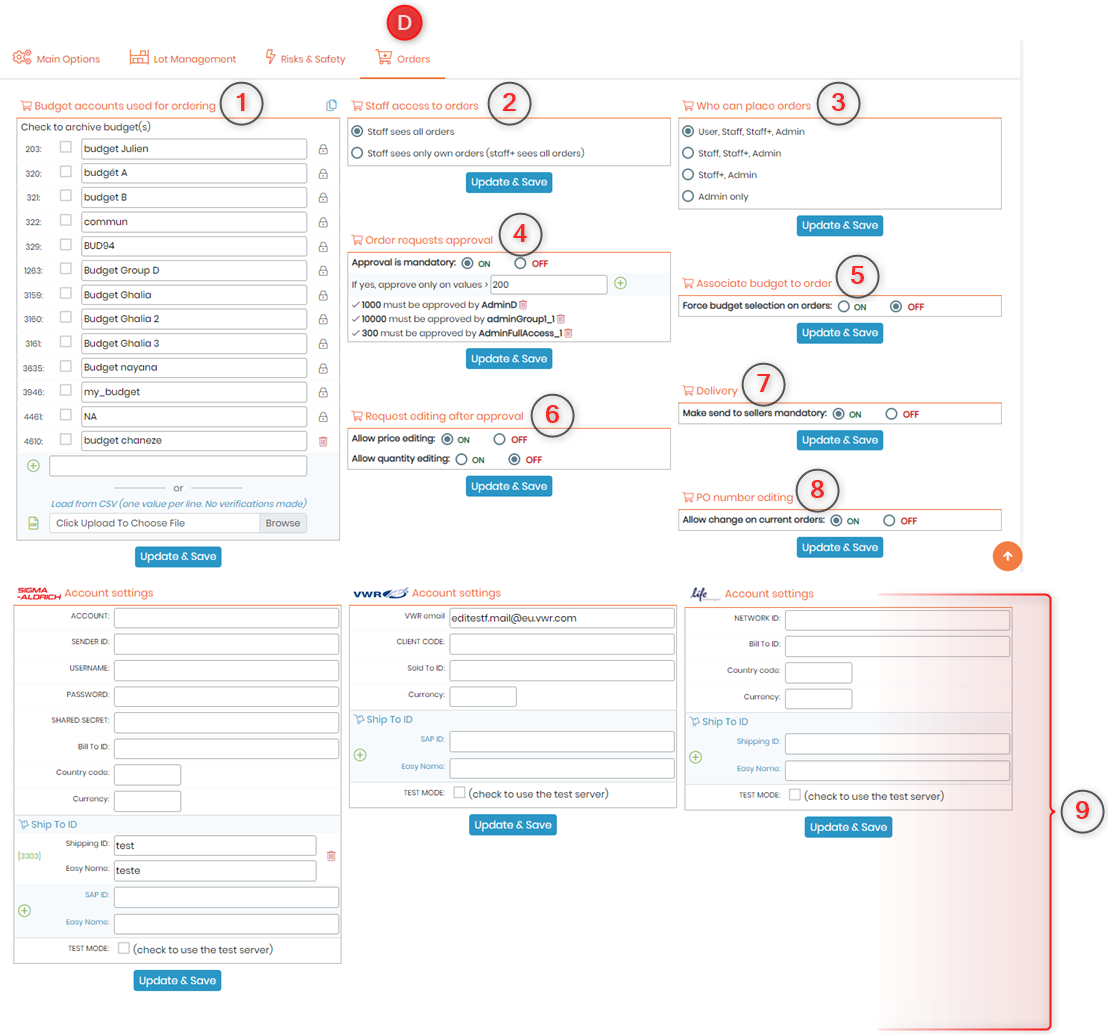The image size is (1108, 1034).
Task: Click lock icon for commun budget
Action: point(323,222)
